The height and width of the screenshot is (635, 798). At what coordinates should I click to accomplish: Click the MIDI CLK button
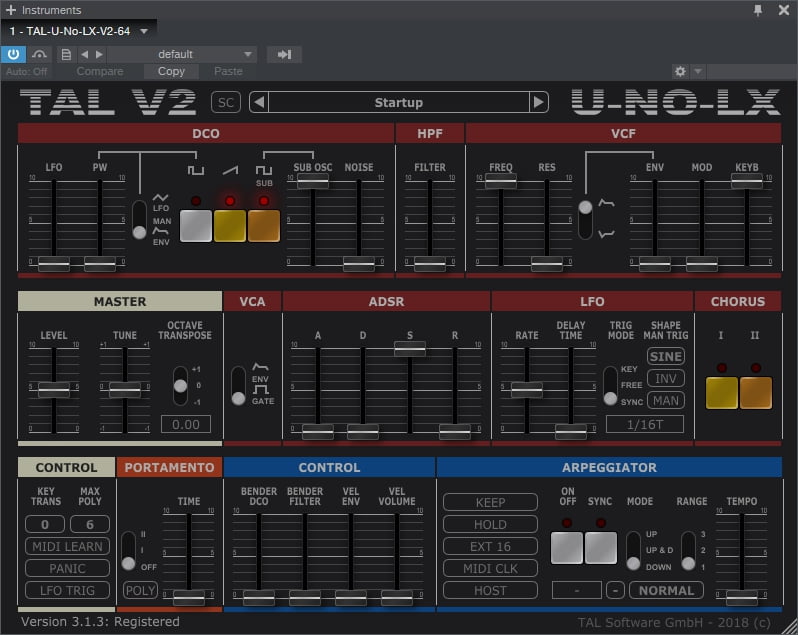tap(490, 568)
